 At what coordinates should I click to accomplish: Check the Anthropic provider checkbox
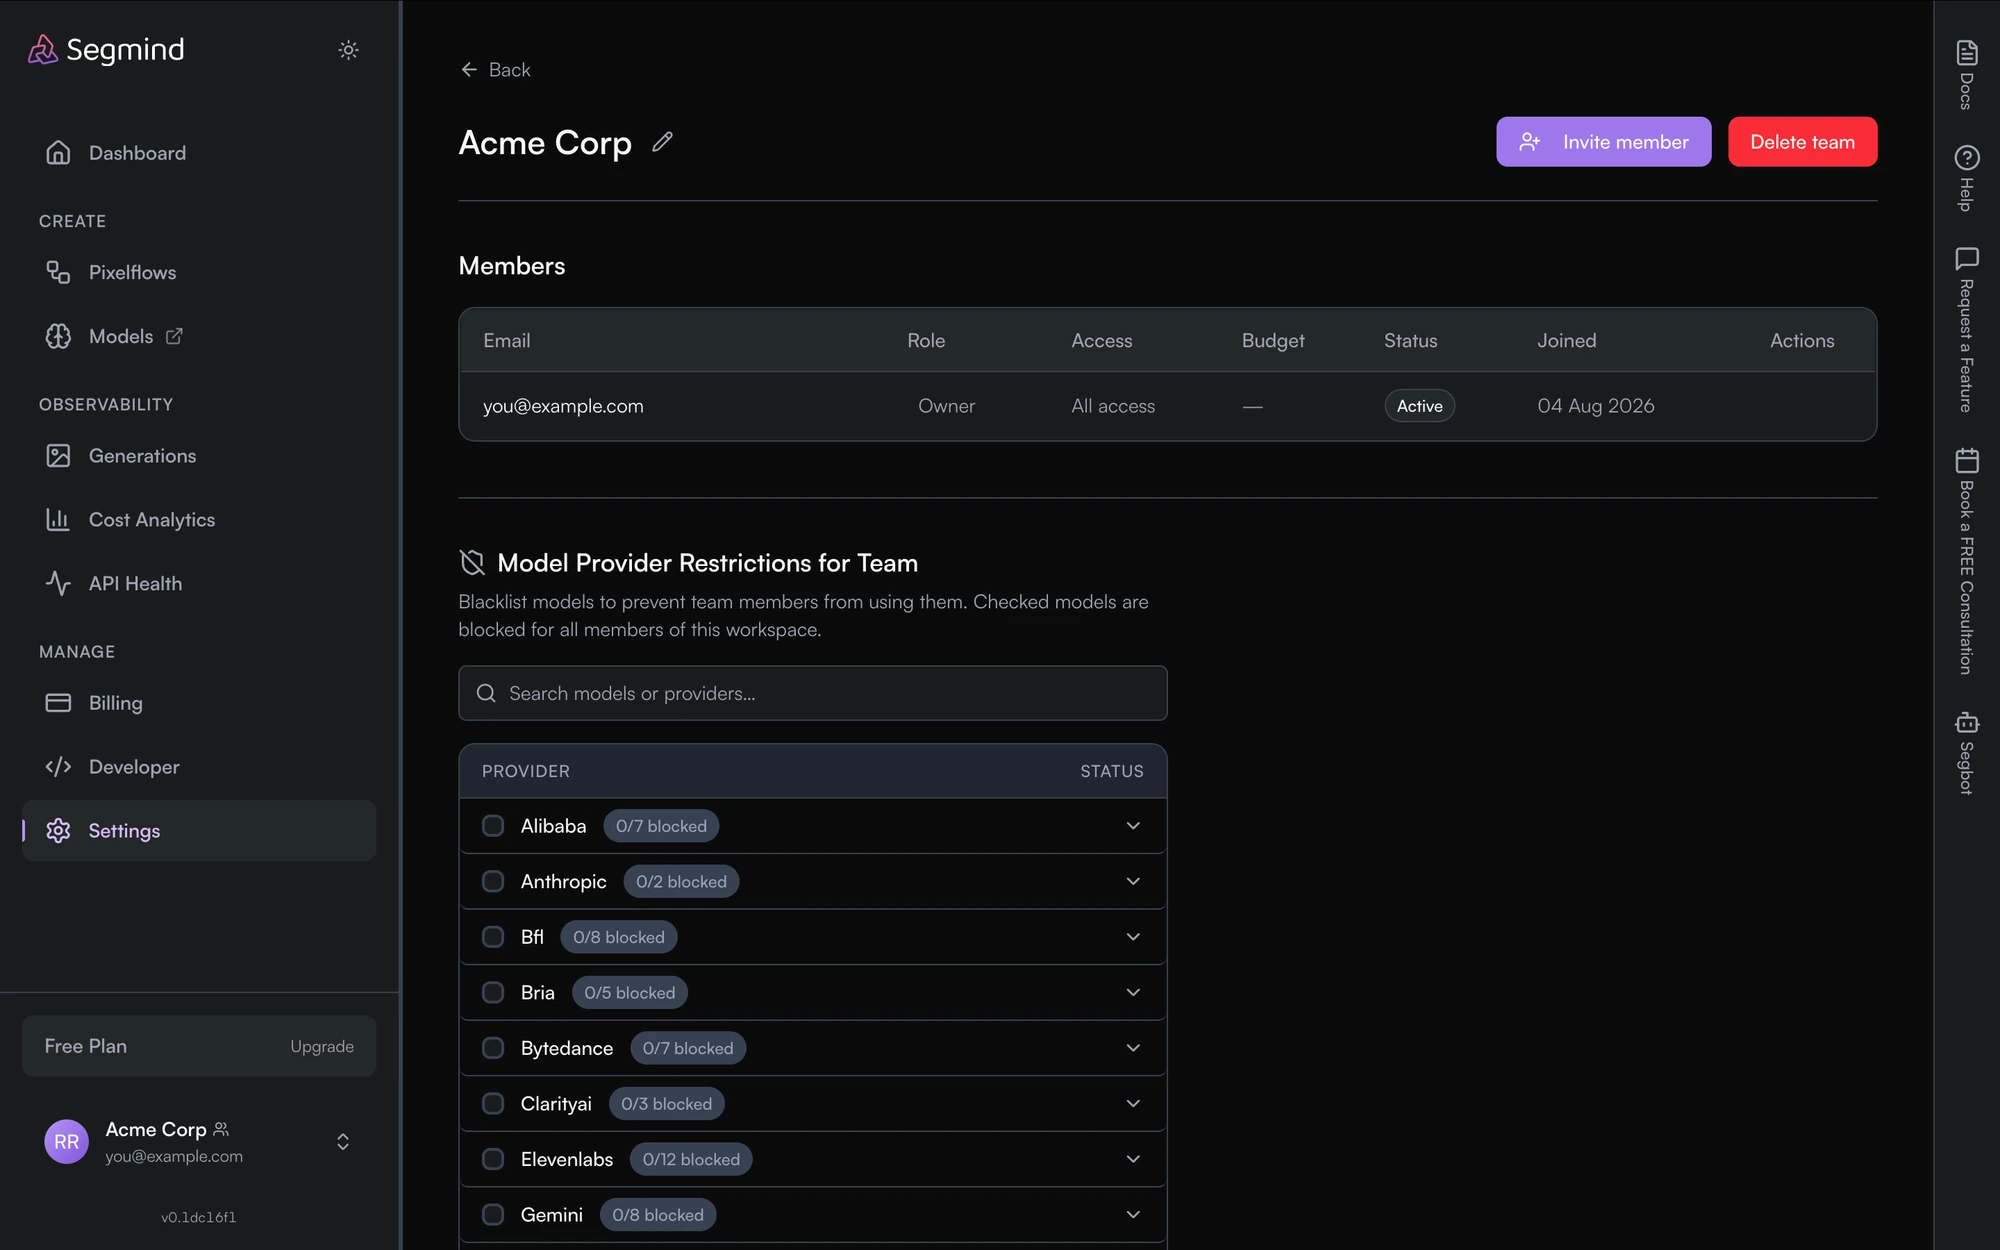coord(493,882)
